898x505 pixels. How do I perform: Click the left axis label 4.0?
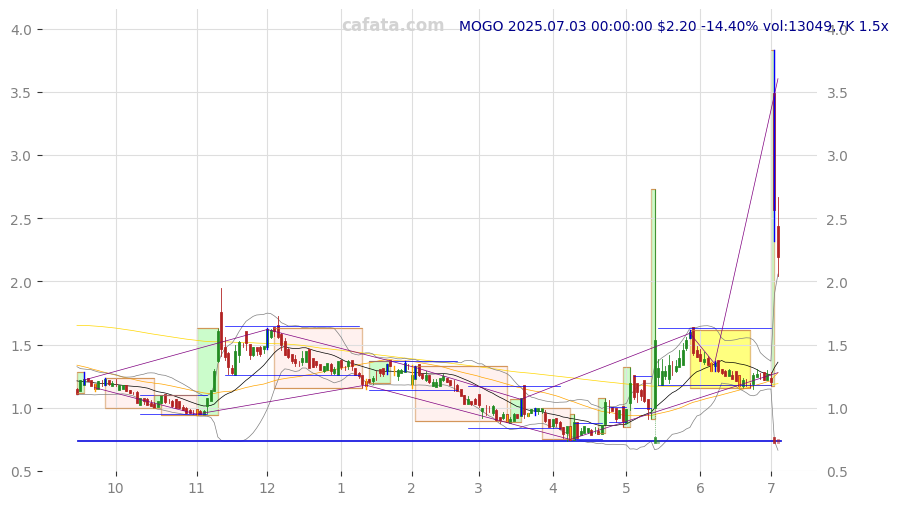click(x=20, y=29)
